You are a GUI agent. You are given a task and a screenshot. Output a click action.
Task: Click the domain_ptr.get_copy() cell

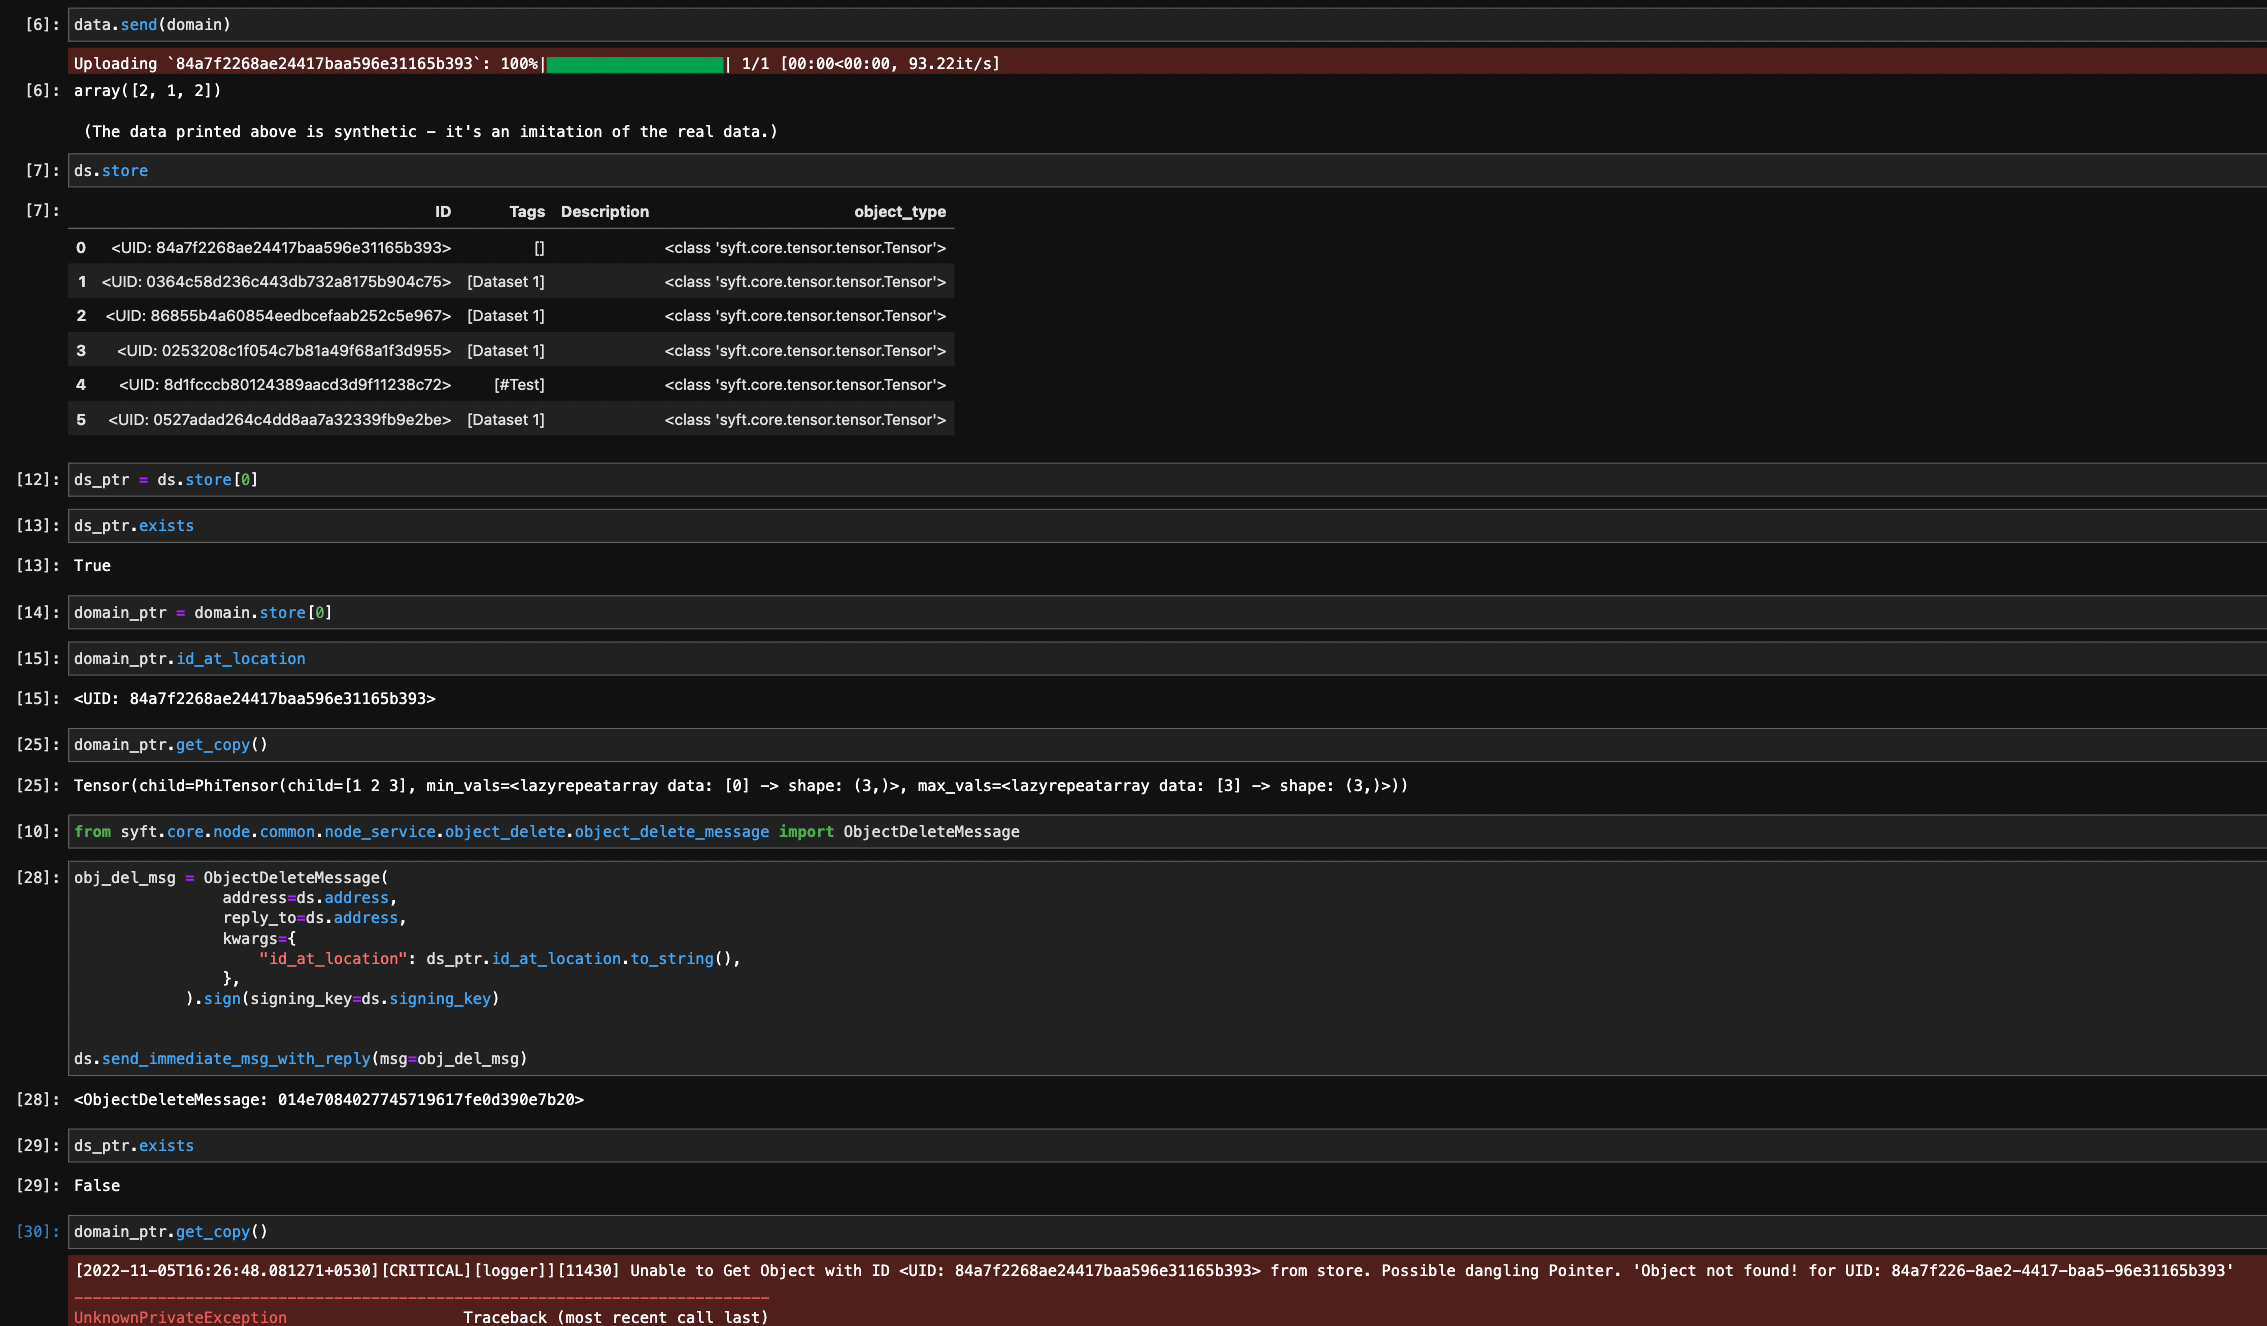pos(170,744)
